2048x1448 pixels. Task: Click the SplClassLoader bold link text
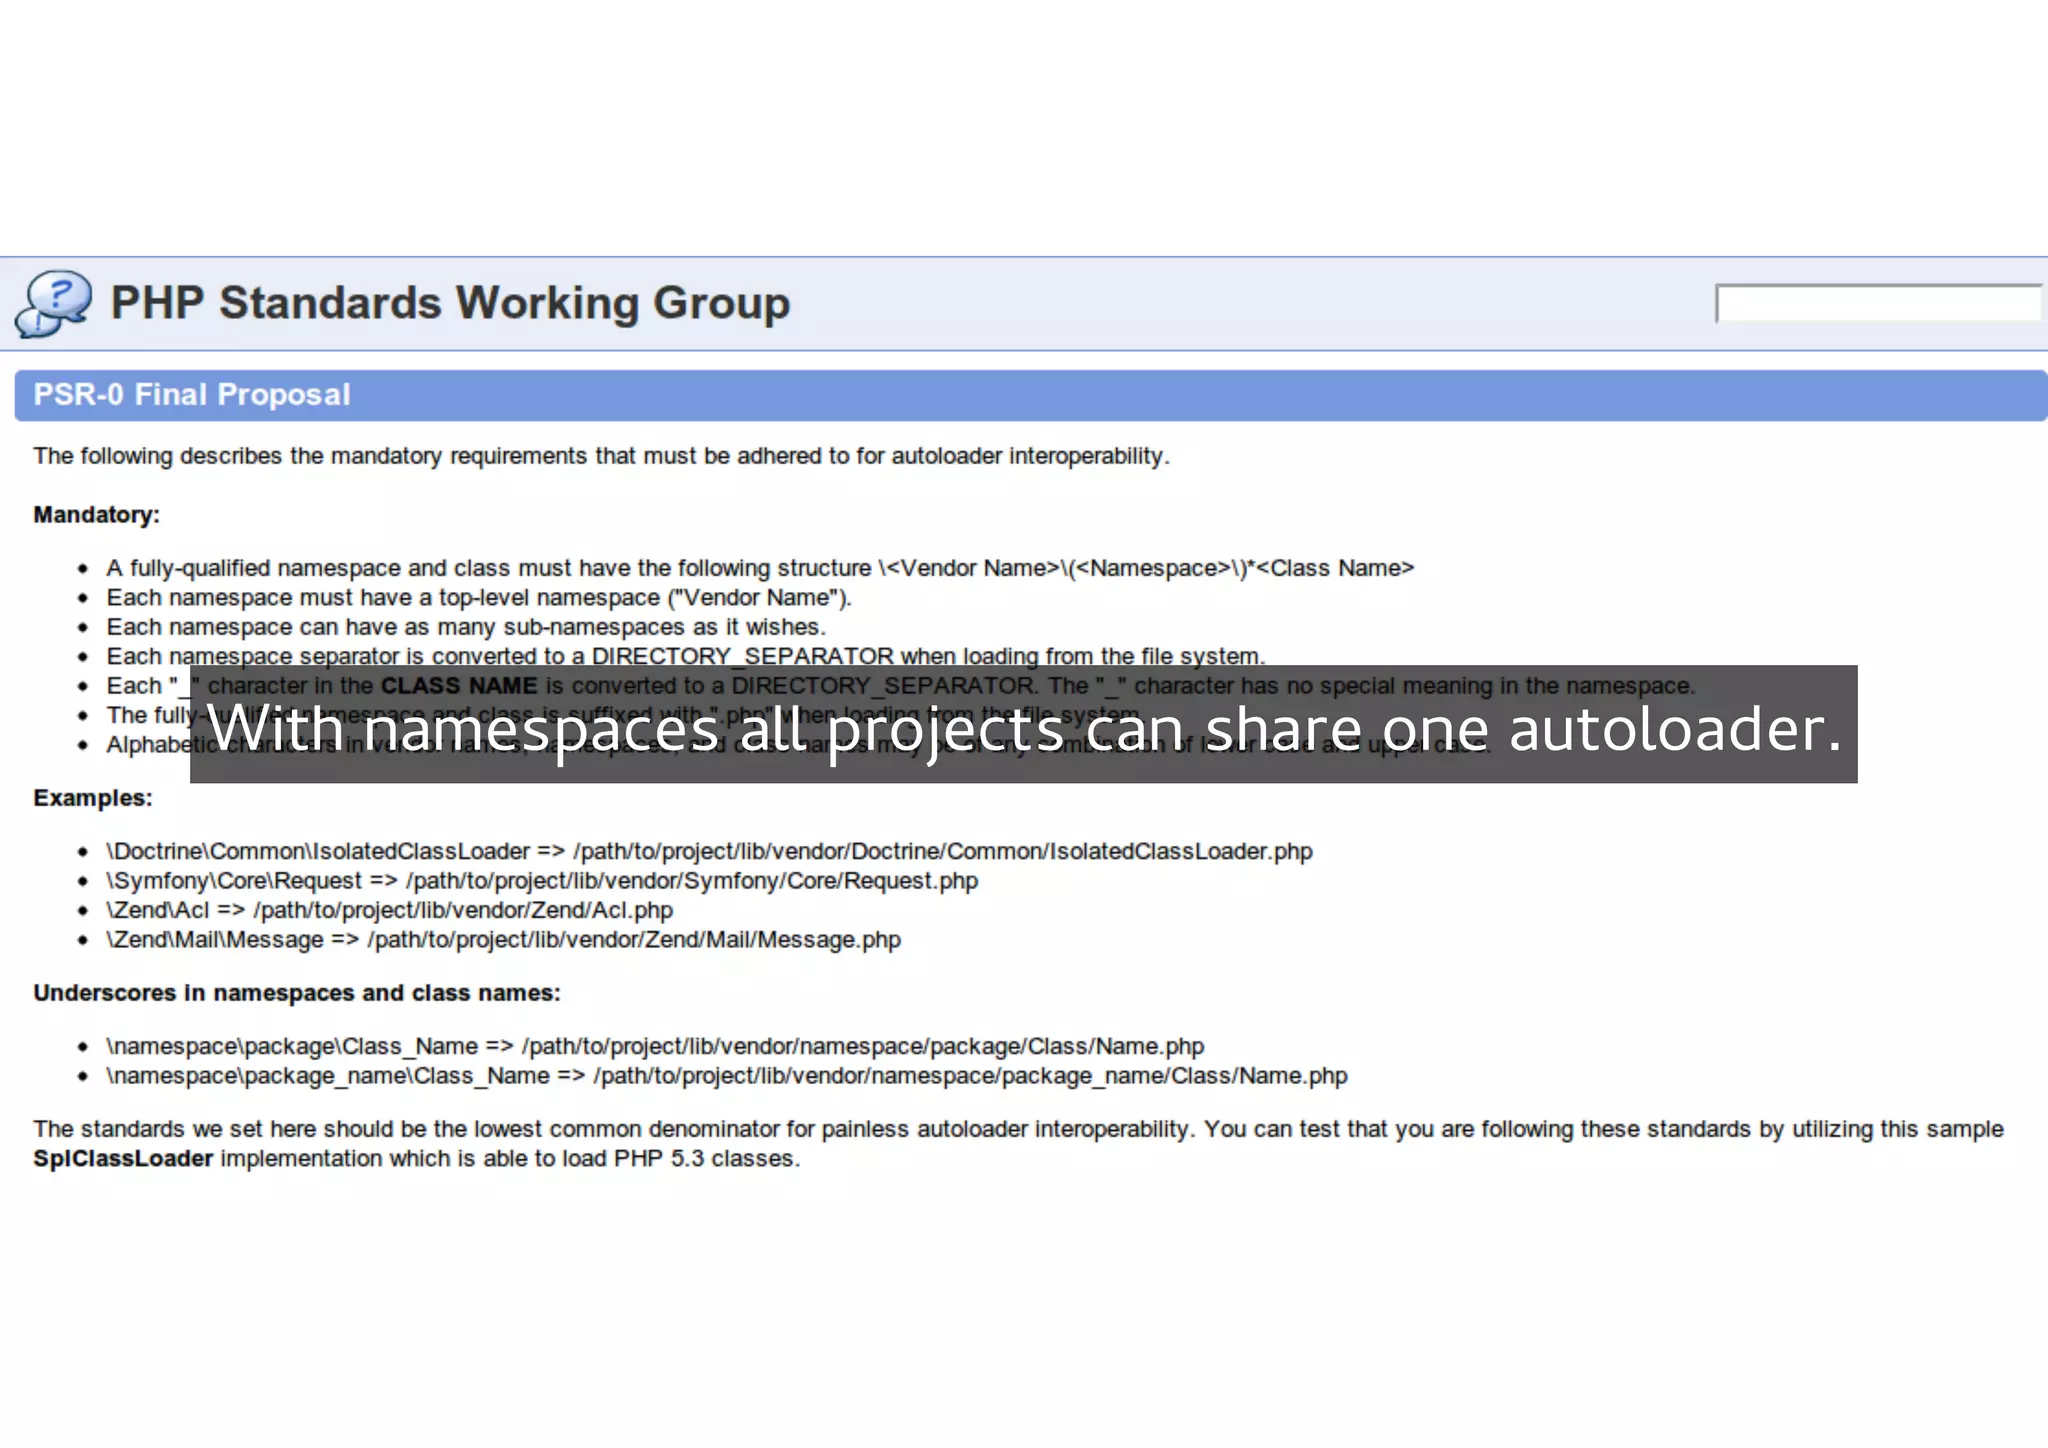click(x=123, y=1158)
